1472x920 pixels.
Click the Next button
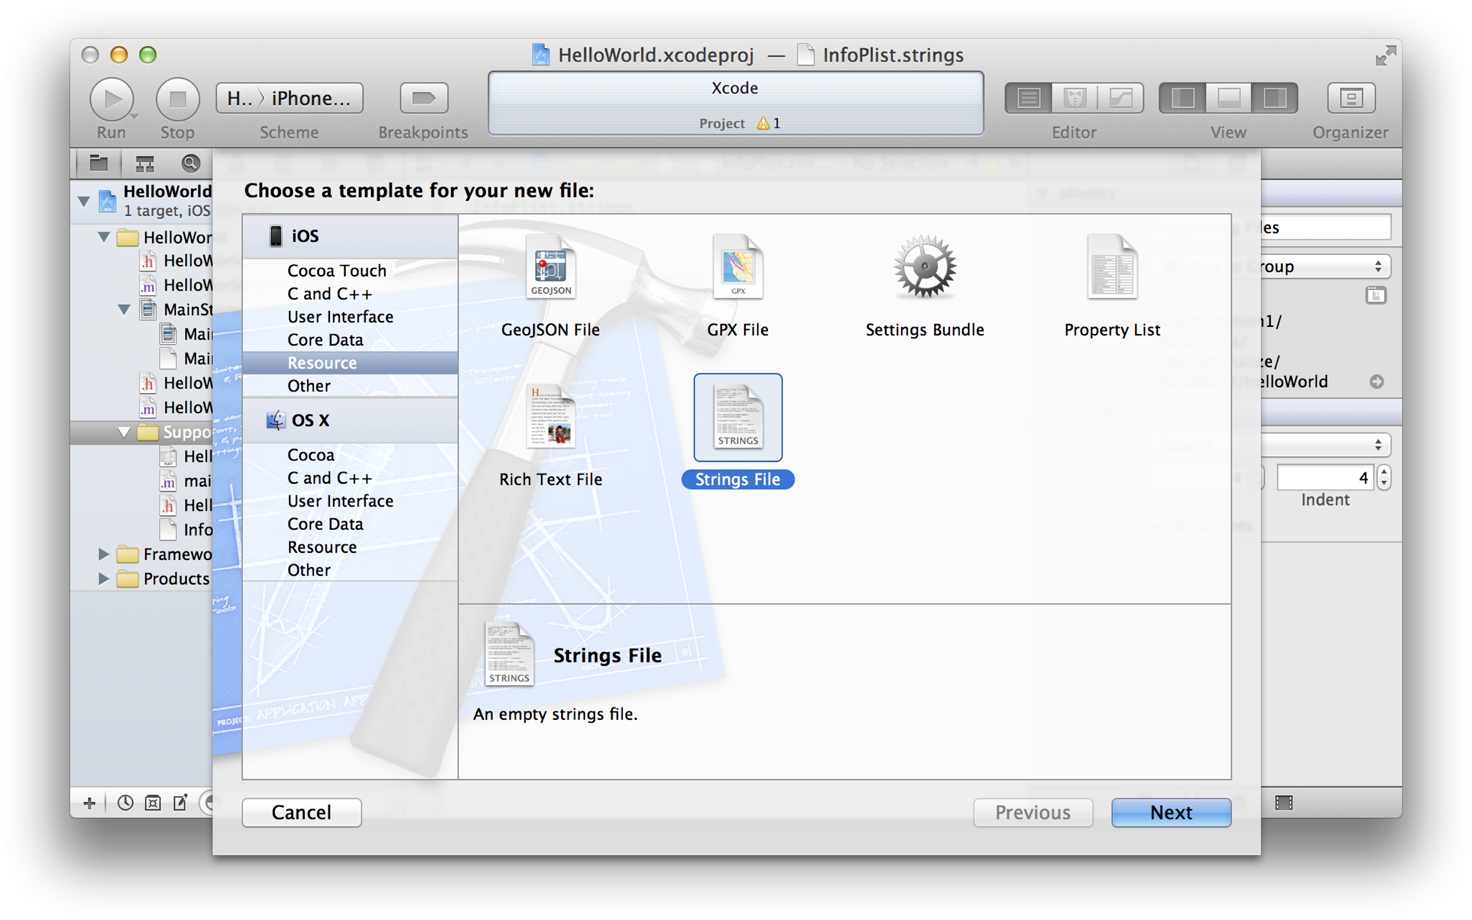1170,812
